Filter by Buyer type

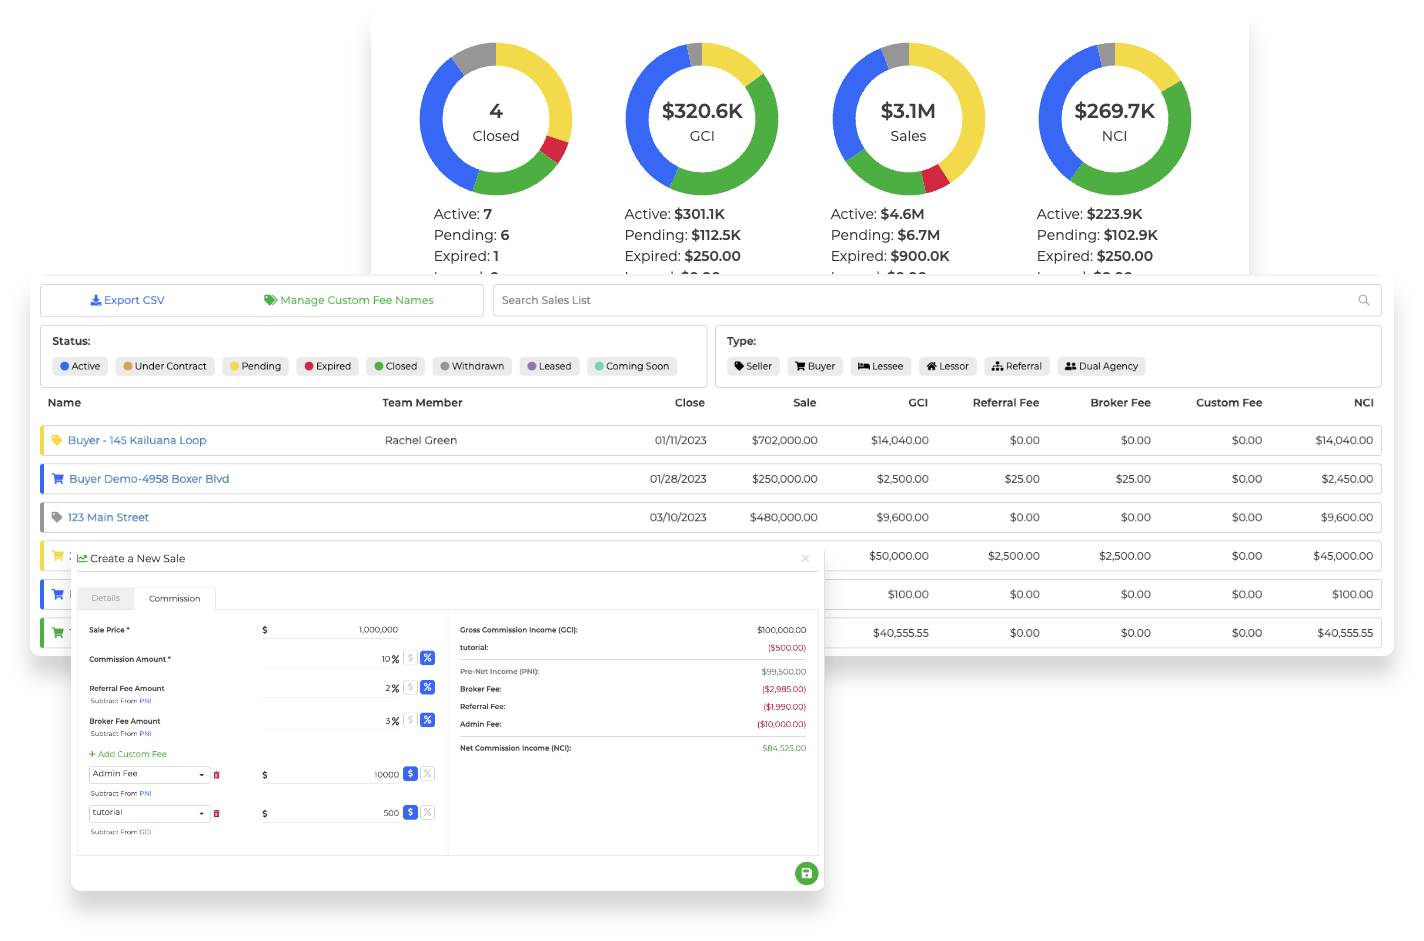[815, 366]
